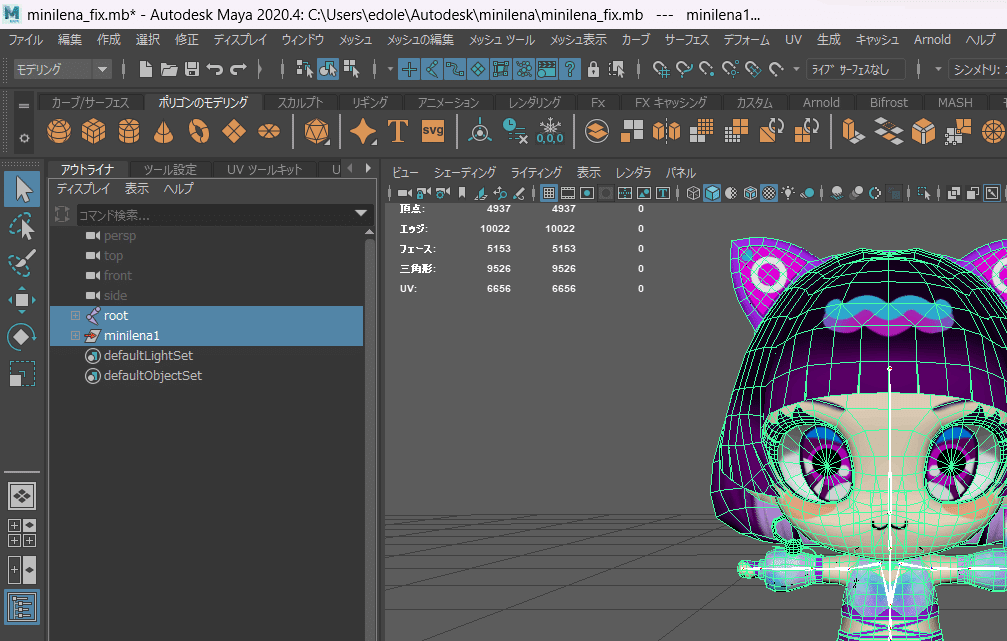This screenshot has width=1007, height=641.
Task: Create a polygon torus from the shelf
Action: point(199,131)
